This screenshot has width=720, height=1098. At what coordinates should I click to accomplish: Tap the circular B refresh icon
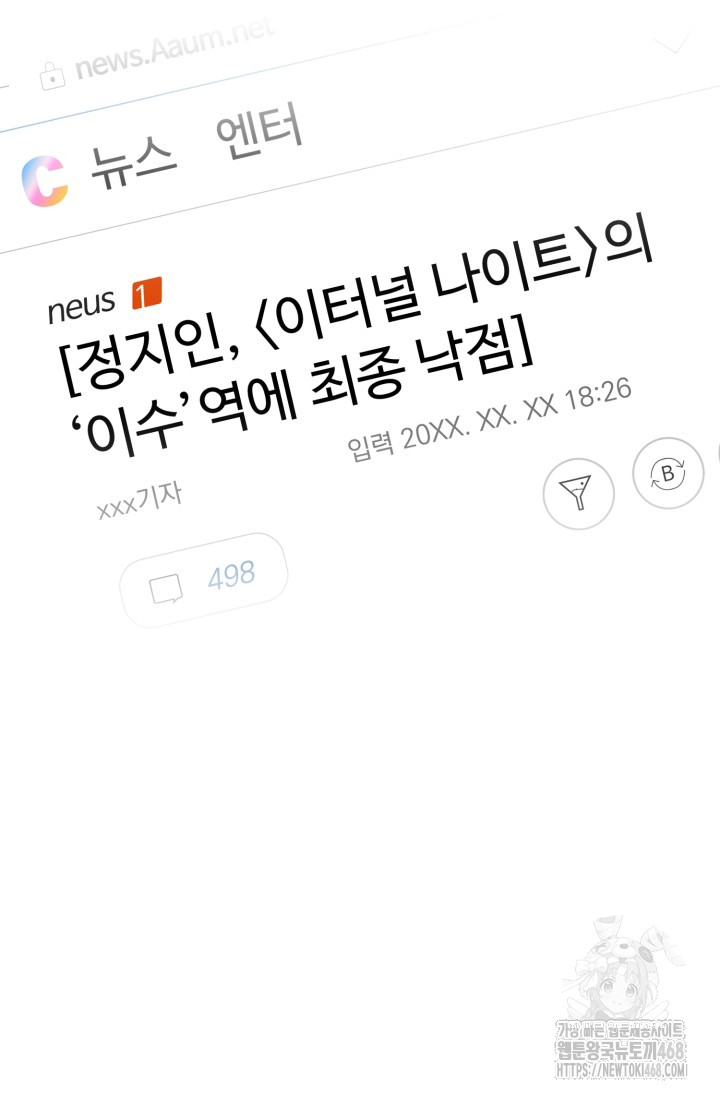667,473
